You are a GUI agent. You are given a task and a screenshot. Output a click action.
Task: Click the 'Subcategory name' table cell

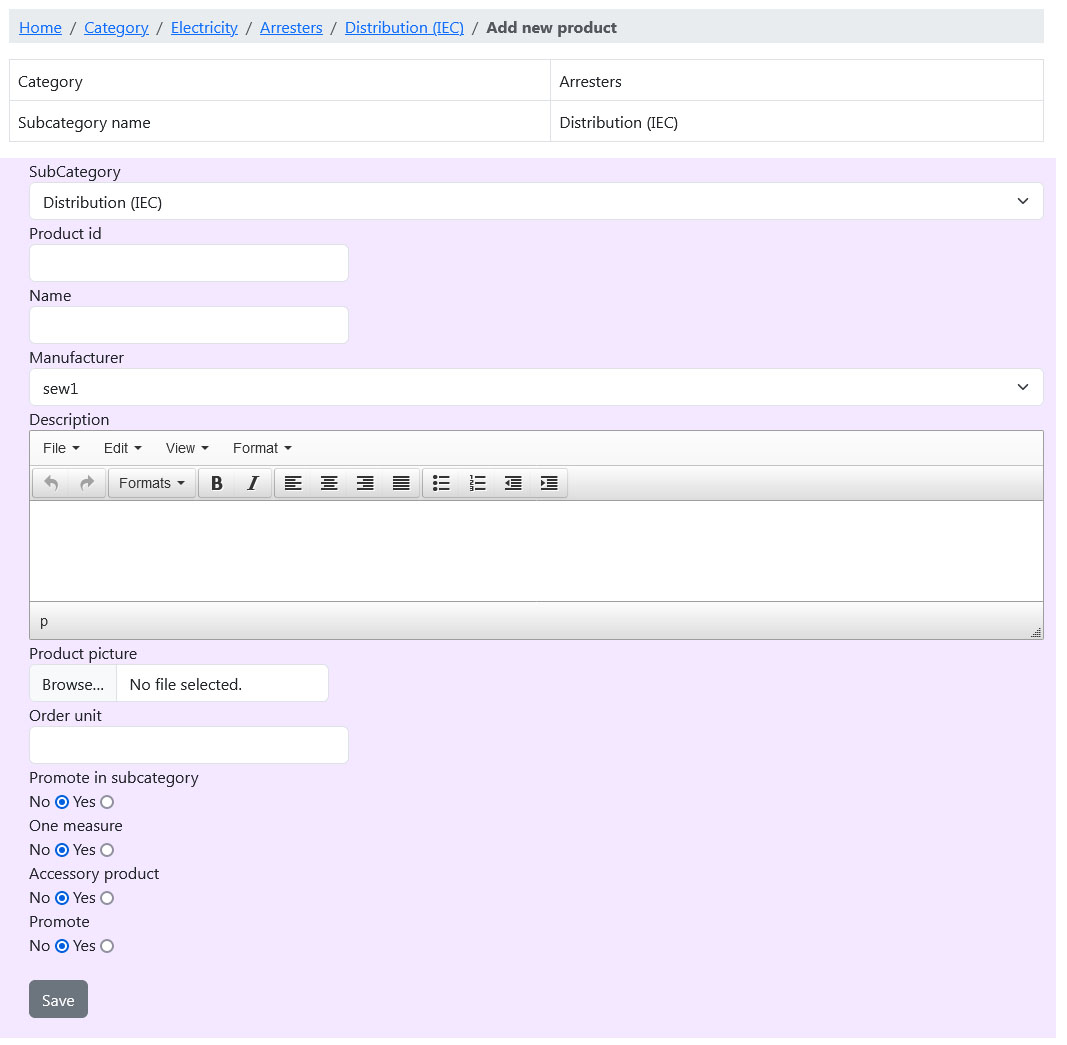click(x=282, y=123)
